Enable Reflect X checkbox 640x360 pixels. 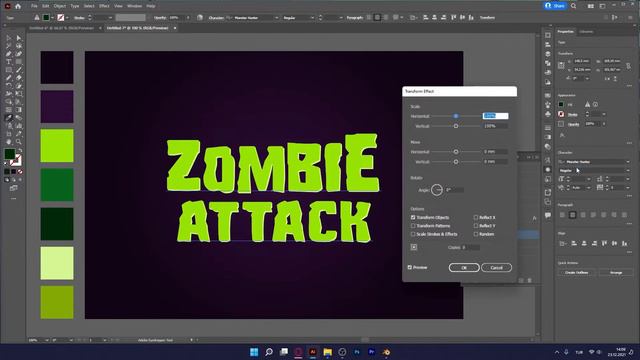[x=476, y=218]
